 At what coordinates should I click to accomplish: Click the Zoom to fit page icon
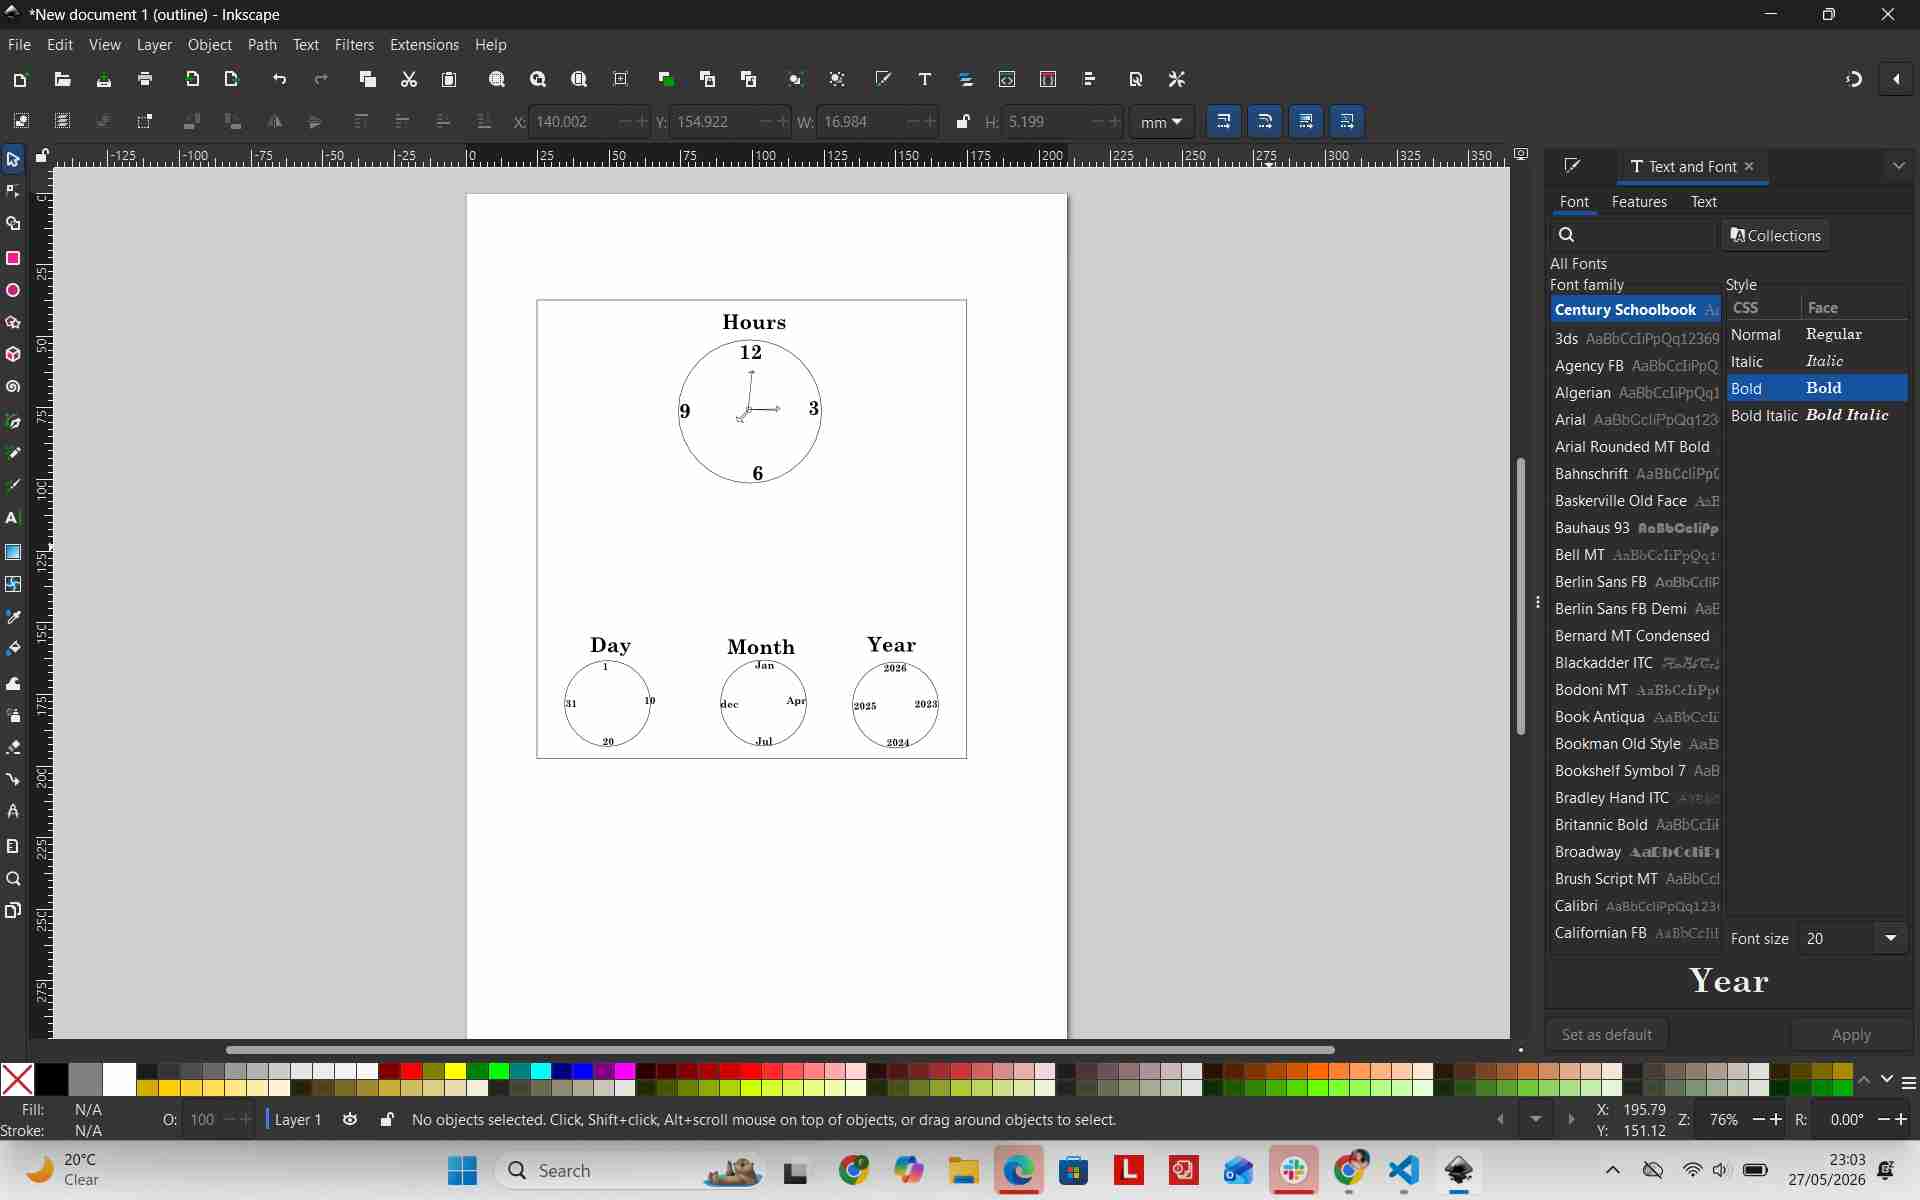tap(579, 79)
